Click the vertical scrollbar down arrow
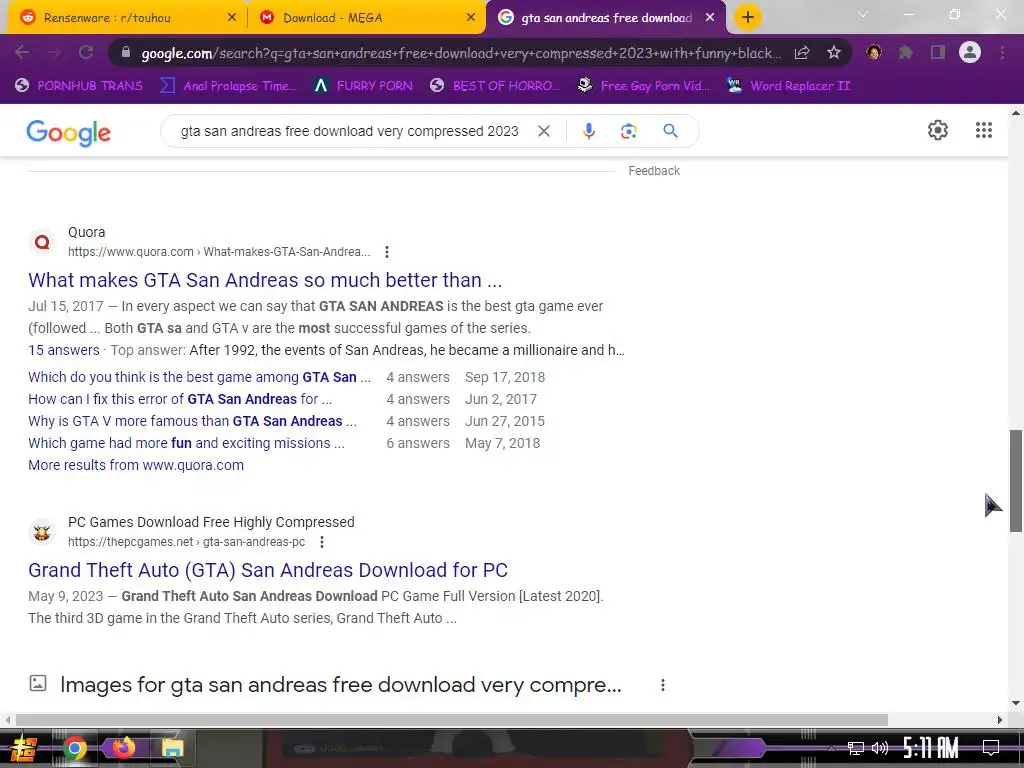Viewport: 1024px width, 768px height. click(1016, 703)
